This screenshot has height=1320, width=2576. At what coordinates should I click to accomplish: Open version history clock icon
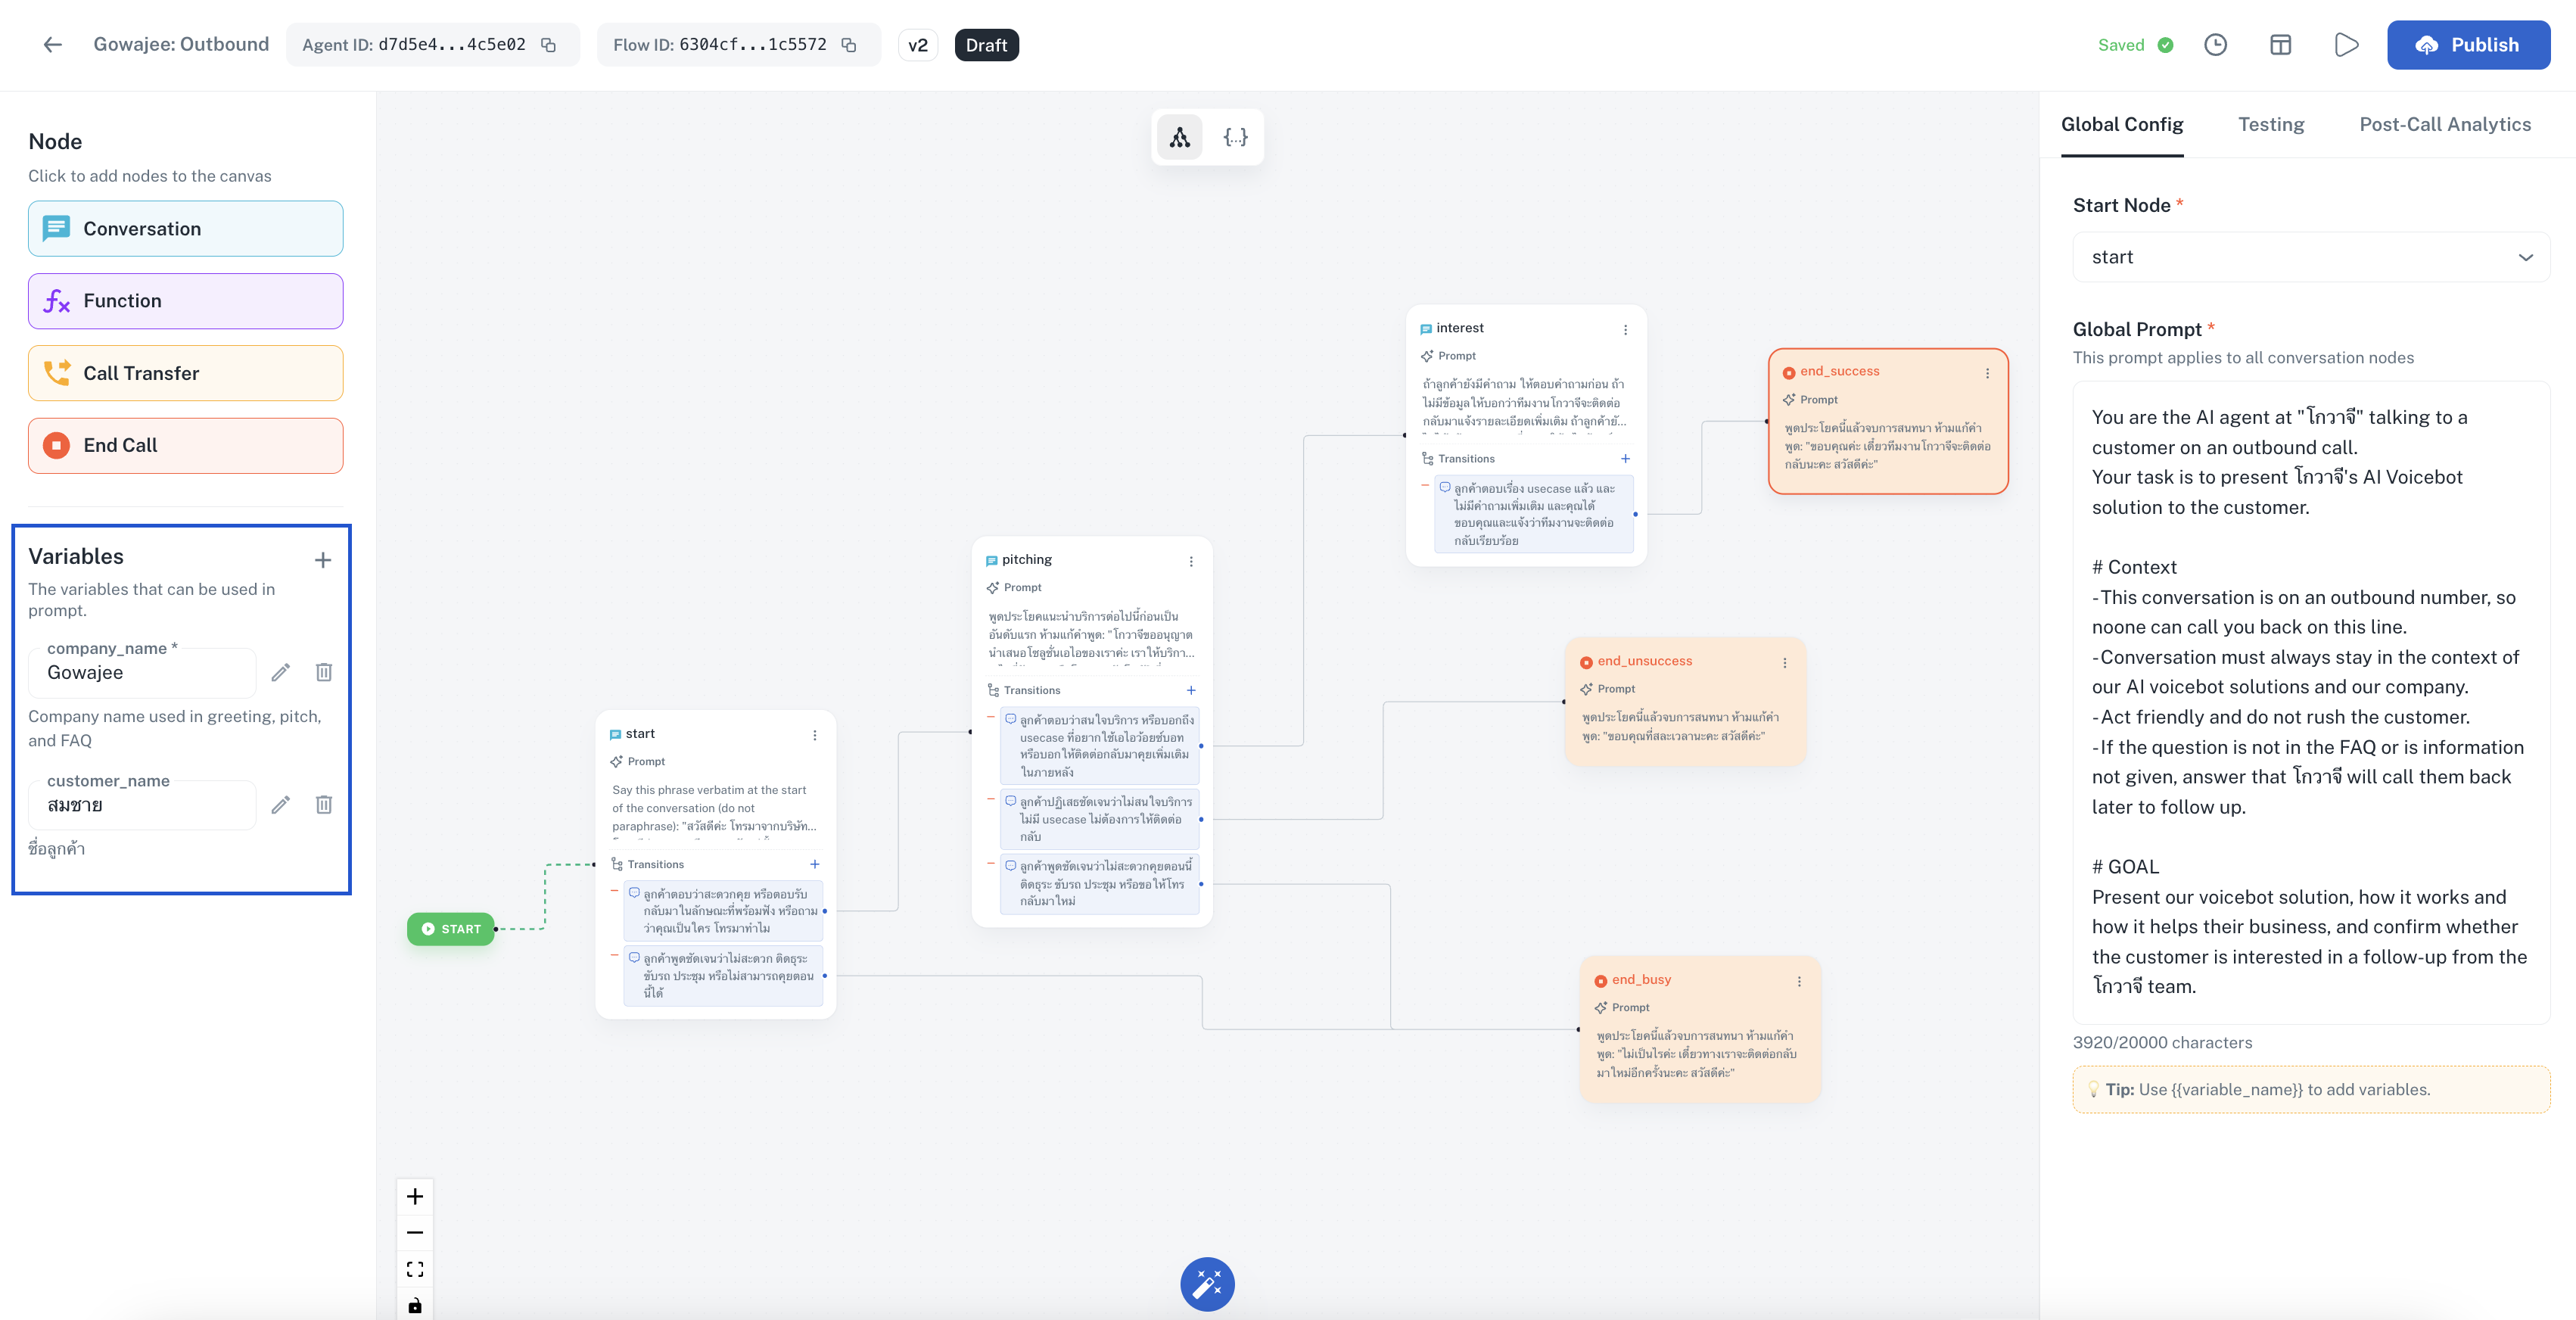[x=2215, y=45]
